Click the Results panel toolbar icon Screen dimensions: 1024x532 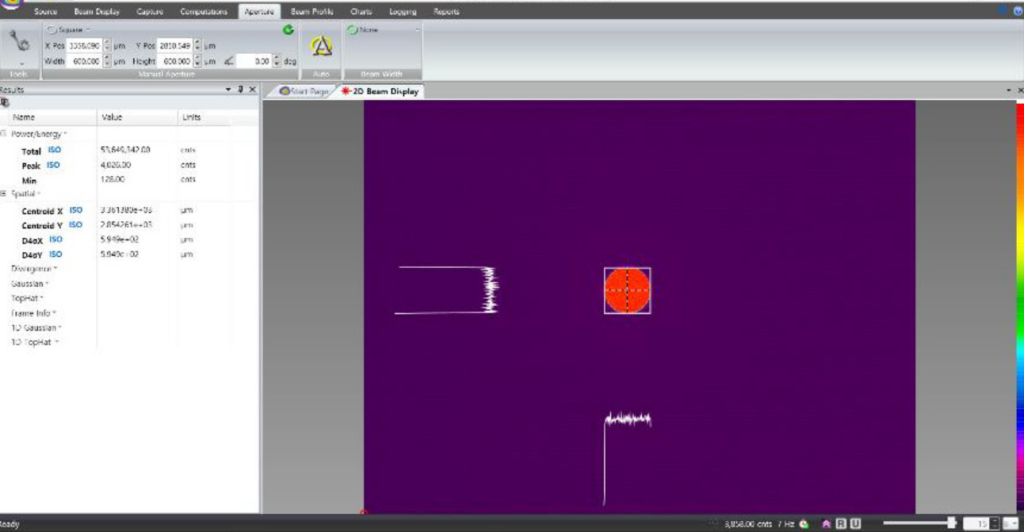point(5,103)
